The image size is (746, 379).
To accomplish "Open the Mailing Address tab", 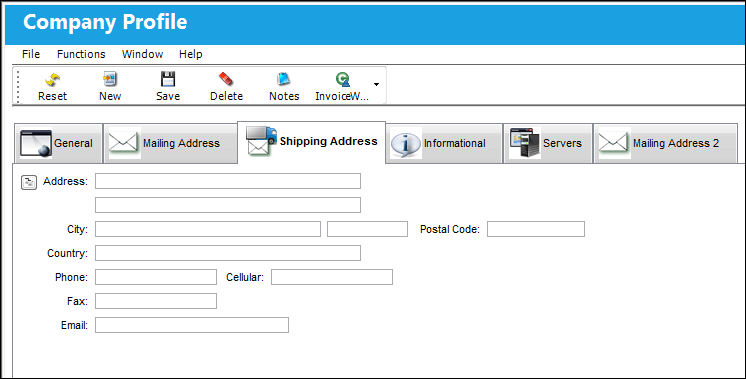I will click(170, 143).
